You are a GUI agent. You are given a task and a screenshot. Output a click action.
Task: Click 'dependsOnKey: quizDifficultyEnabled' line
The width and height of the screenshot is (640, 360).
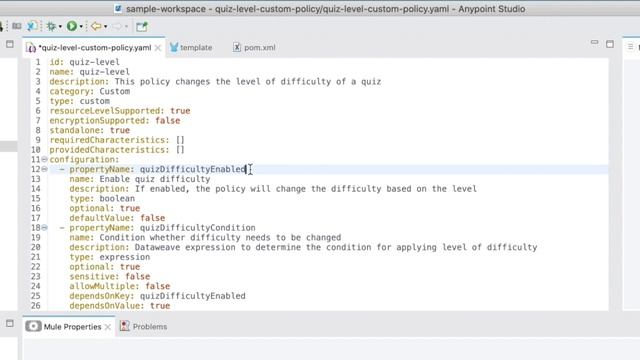[157, 296]
